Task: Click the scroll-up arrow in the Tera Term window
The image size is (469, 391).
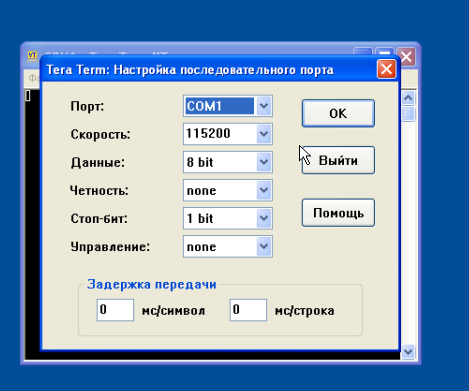Action: click(x=408, y=98)
